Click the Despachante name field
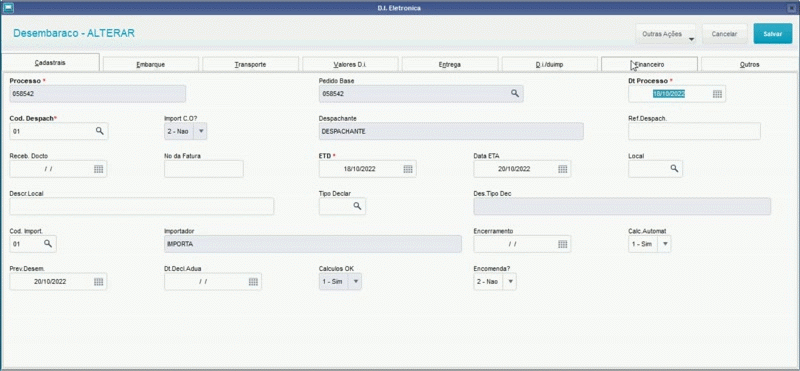The image size is (800, 371). pyautogui.click(x=451, y=131)
